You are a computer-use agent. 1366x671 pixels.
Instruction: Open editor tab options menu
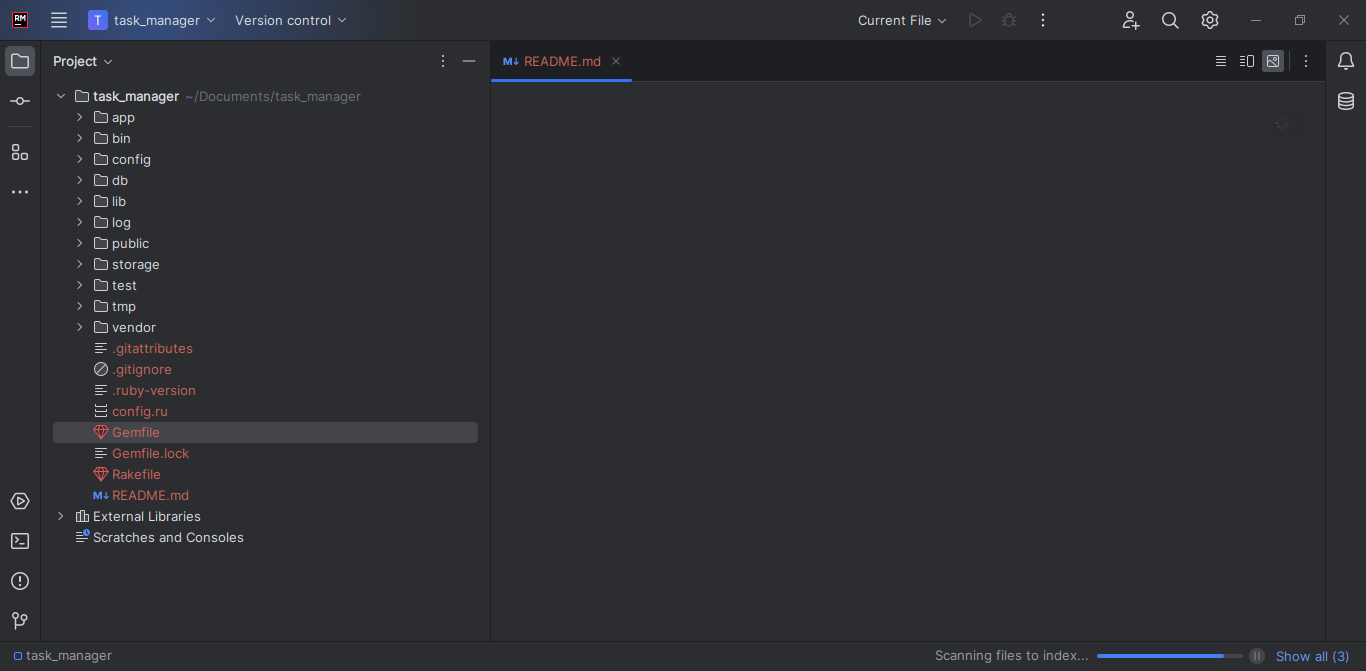tap(1306, 61)
